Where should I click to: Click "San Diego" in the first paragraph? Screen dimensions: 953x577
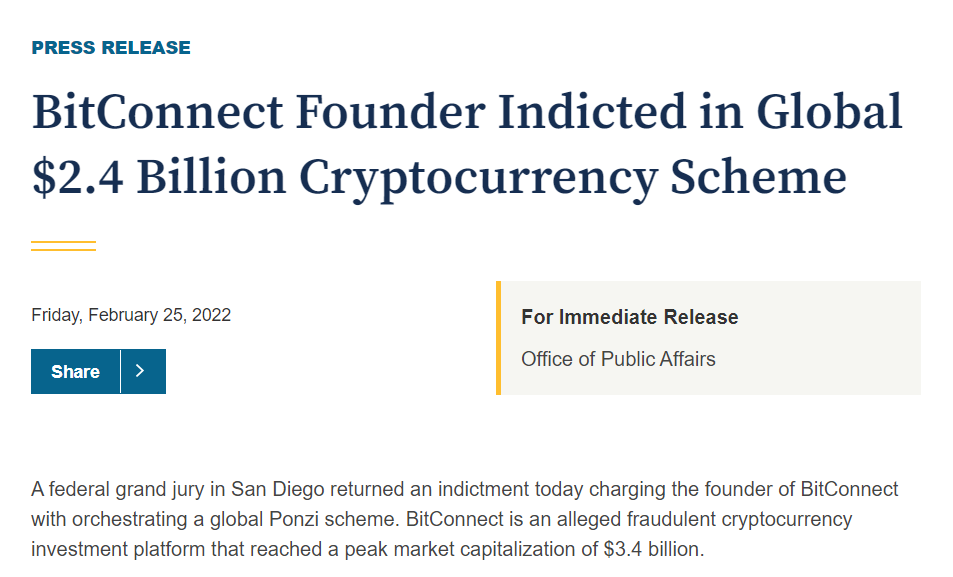(x=278, y=489)
